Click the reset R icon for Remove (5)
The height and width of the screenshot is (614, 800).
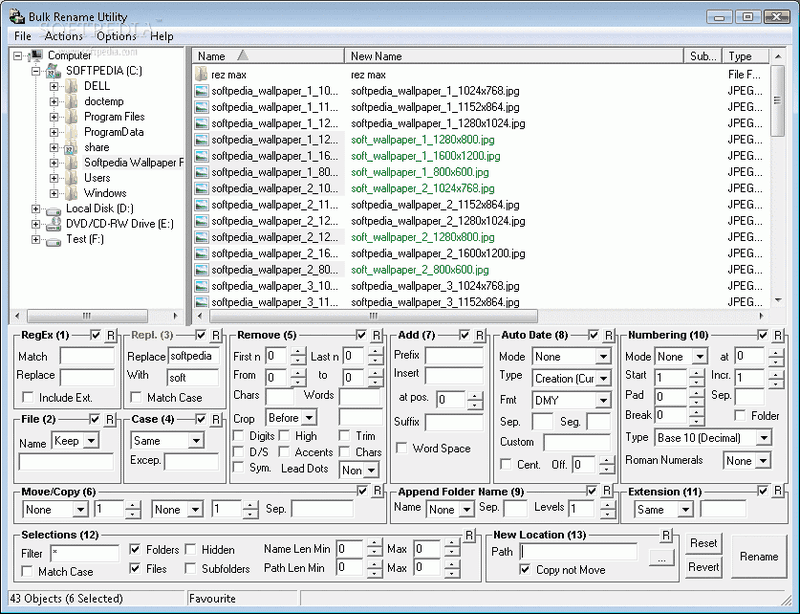(377, 335)
